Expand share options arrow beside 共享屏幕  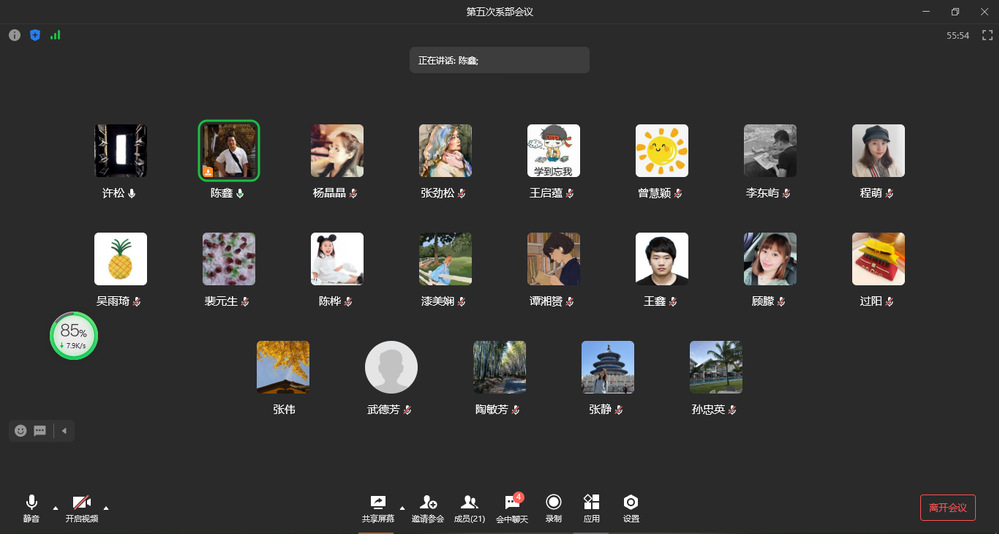(x=402, y=506)
